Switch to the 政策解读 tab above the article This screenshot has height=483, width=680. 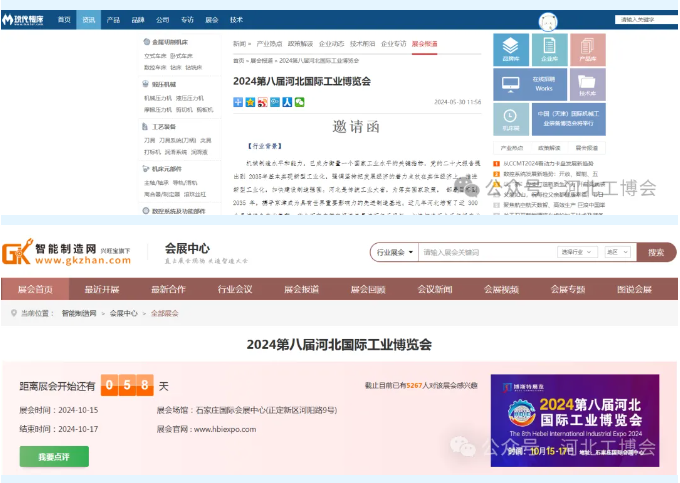[x=300, y=44]
